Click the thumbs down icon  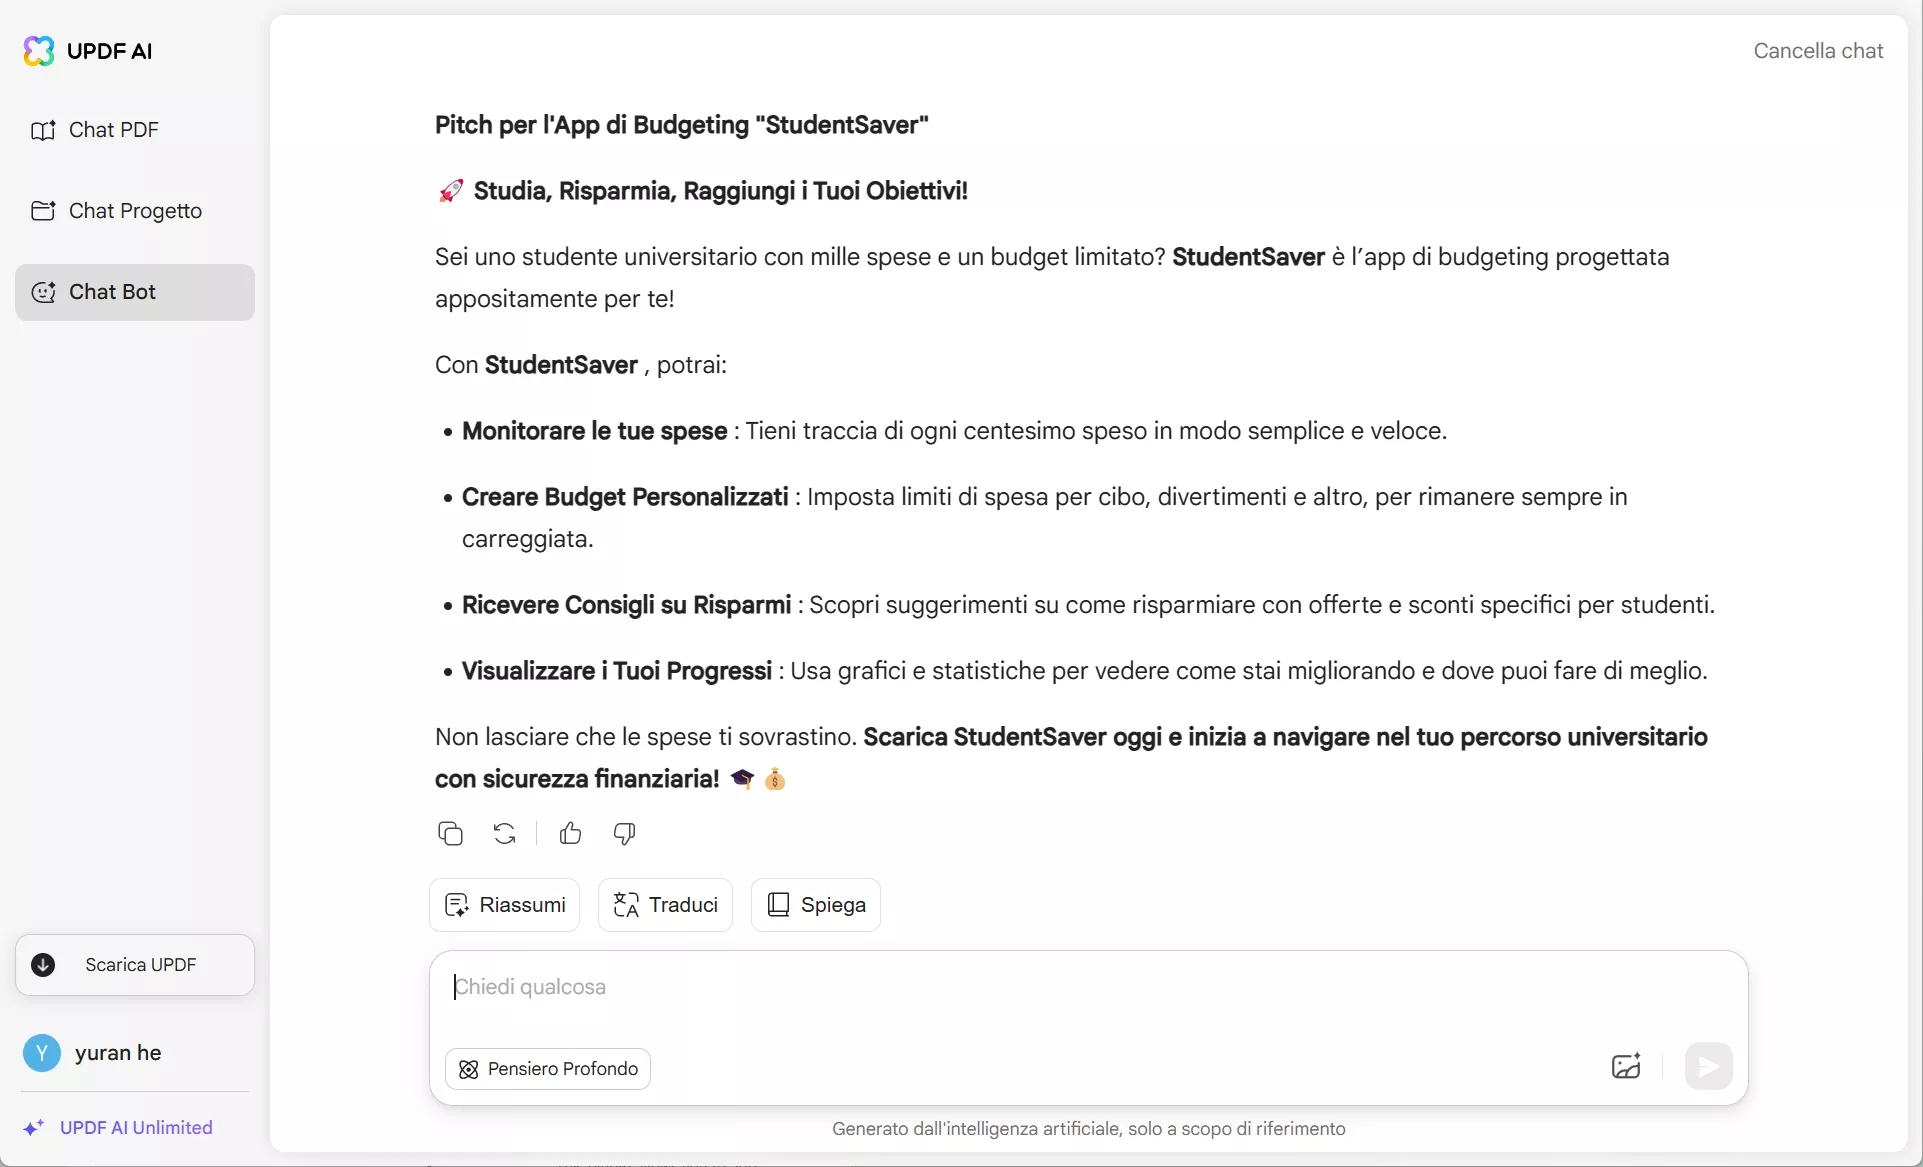pyautogui.click(x=624, y=833)
